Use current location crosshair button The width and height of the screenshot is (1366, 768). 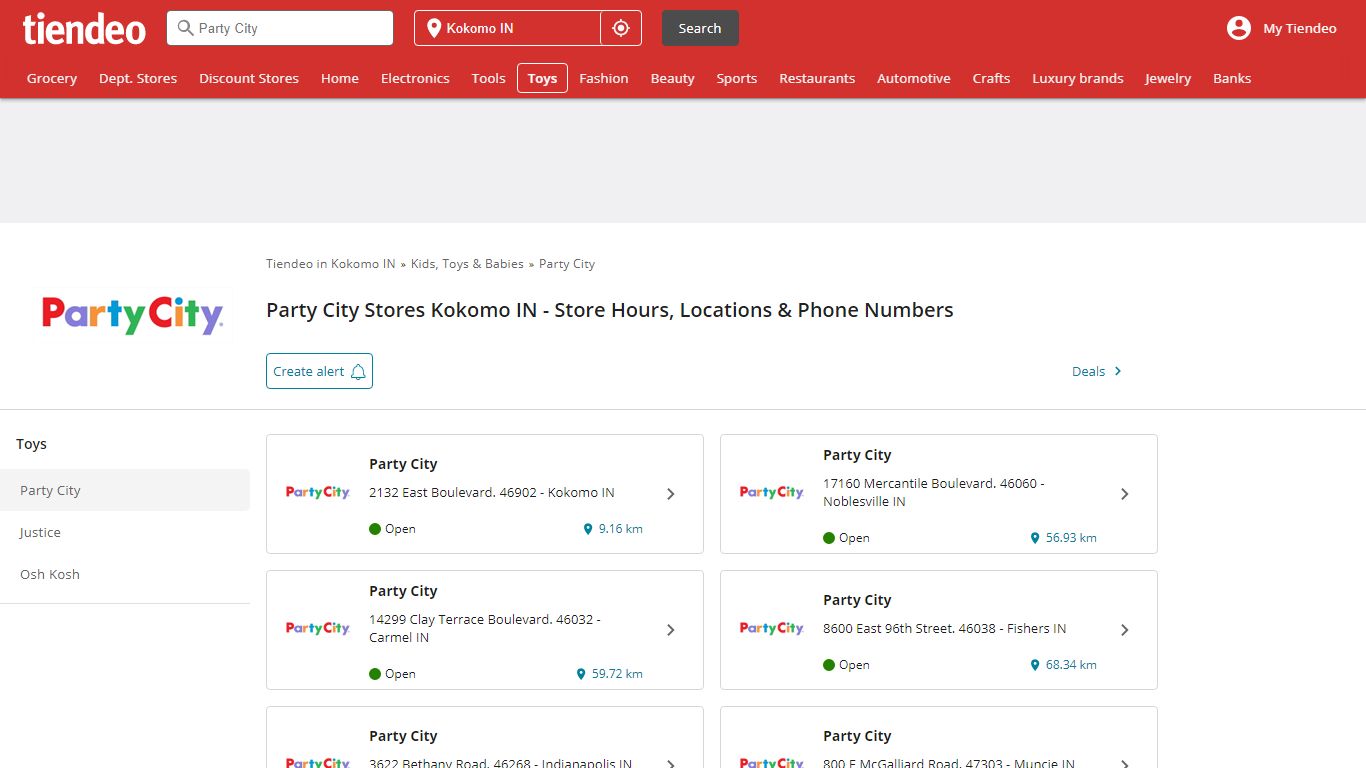pos(621,28)
